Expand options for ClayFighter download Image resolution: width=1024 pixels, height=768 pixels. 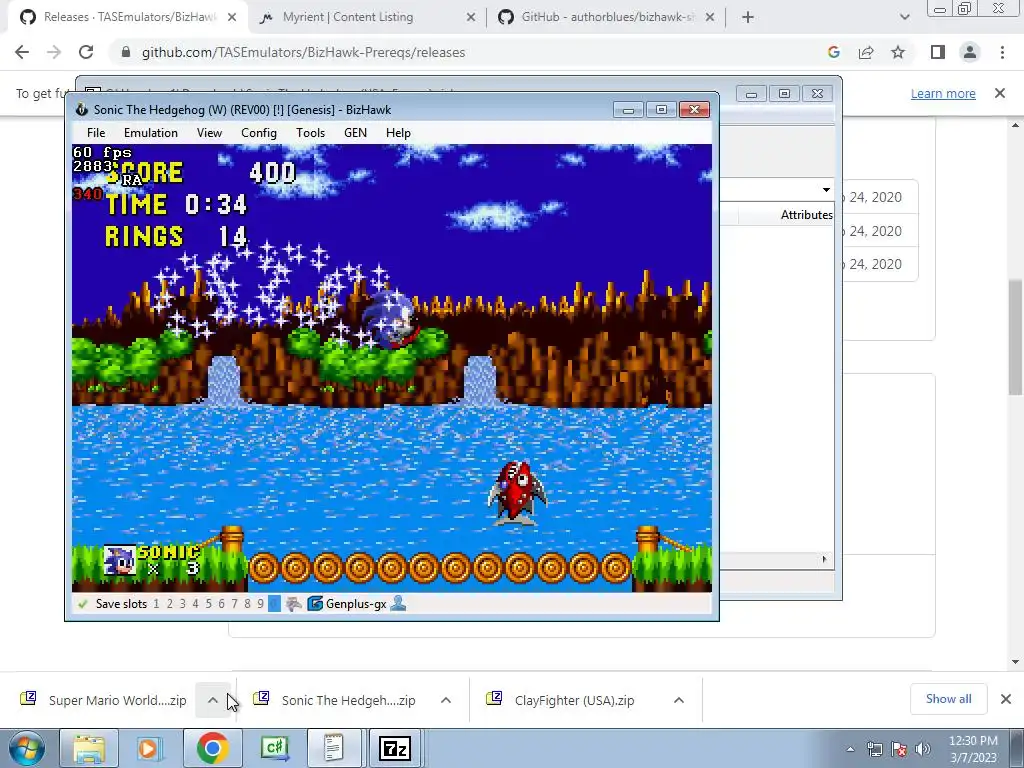point(679,700)
